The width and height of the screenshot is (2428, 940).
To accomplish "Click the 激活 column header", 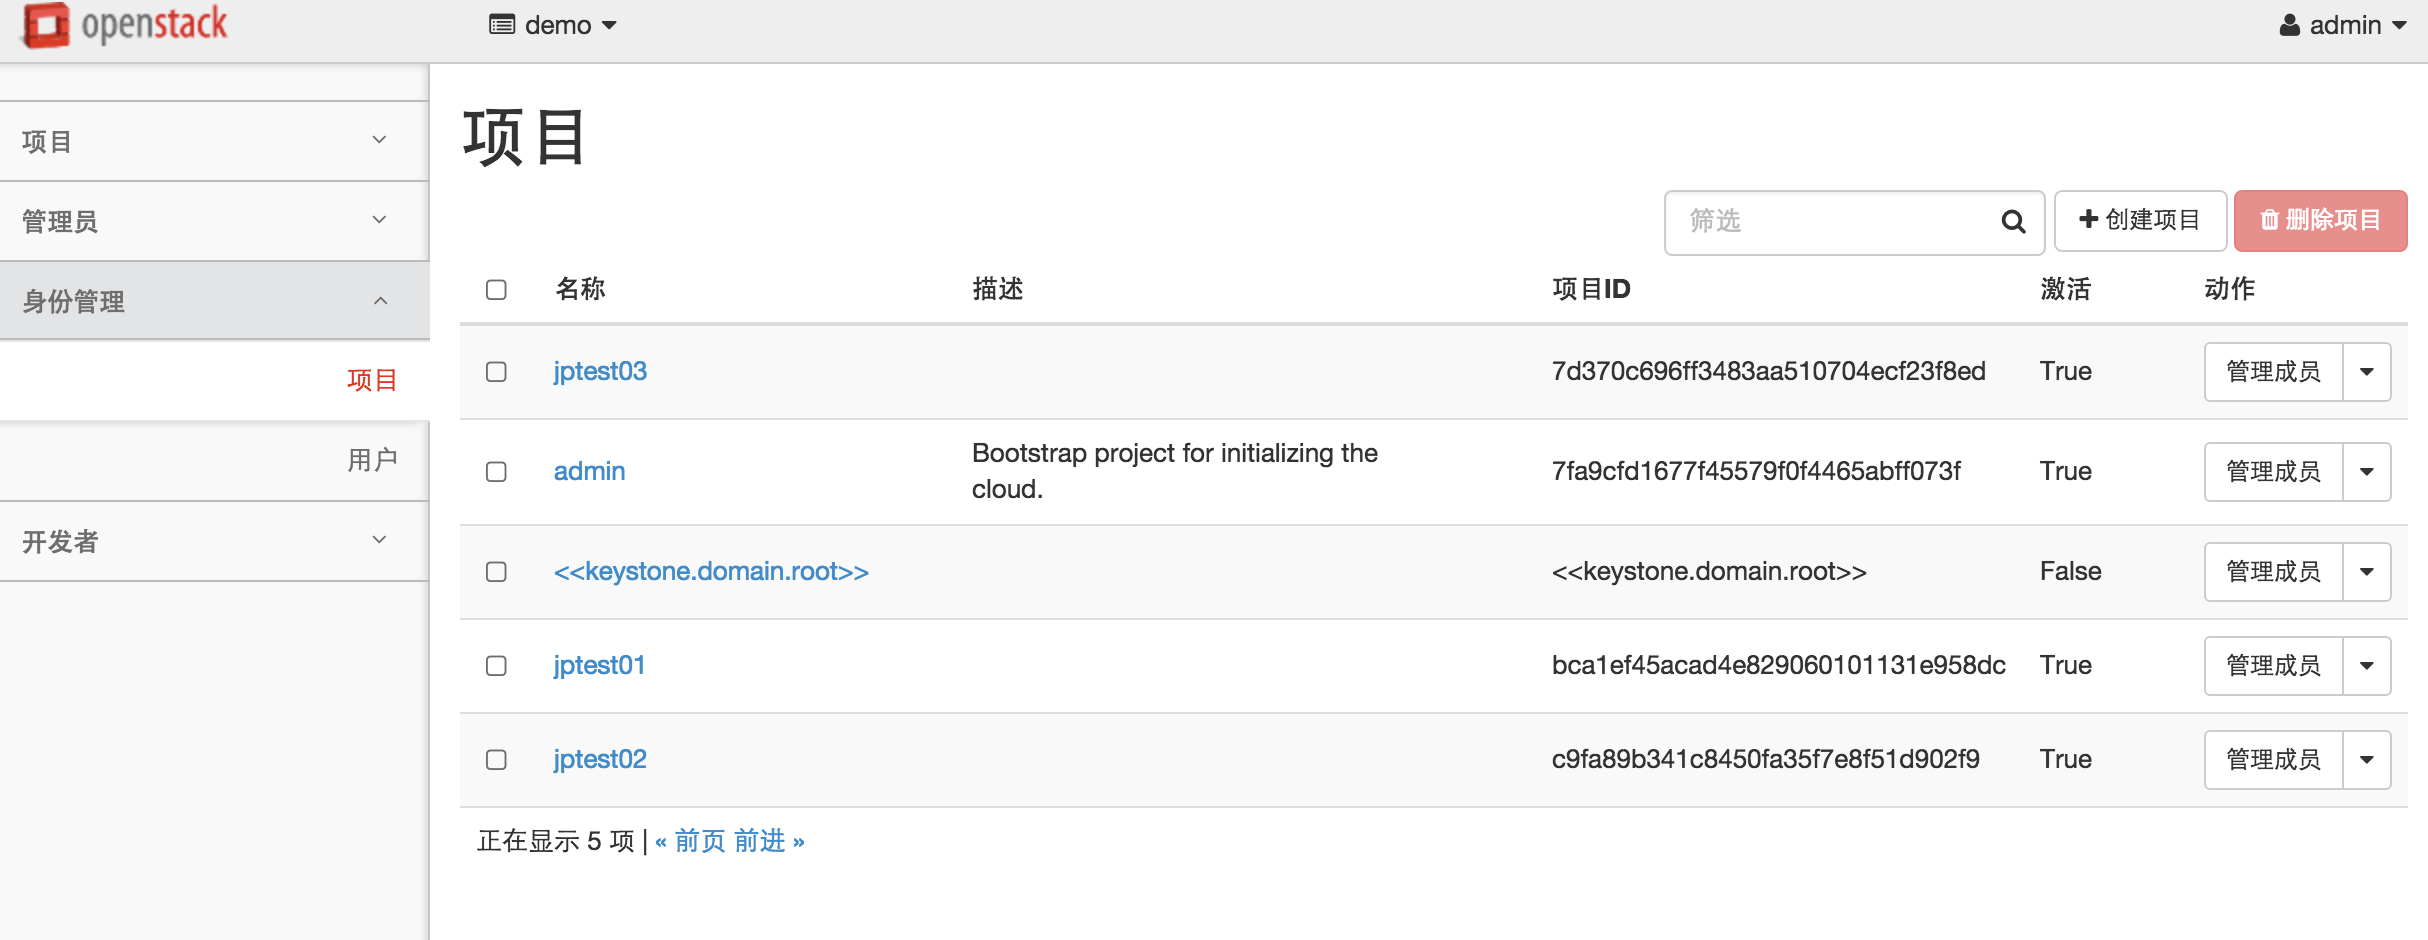I will [x=2065, y=289].
